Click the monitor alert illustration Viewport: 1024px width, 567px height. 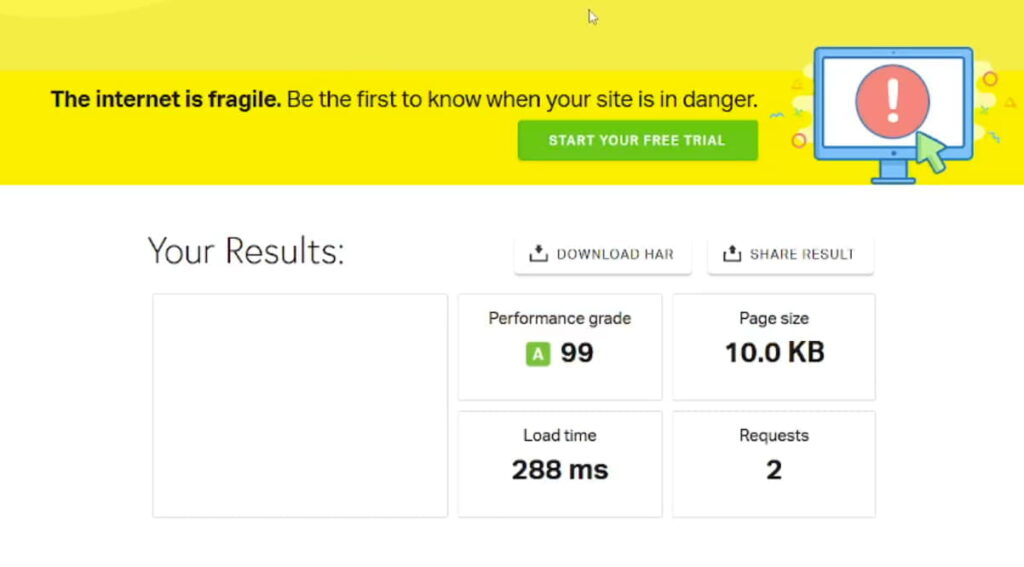click(893, 115)
